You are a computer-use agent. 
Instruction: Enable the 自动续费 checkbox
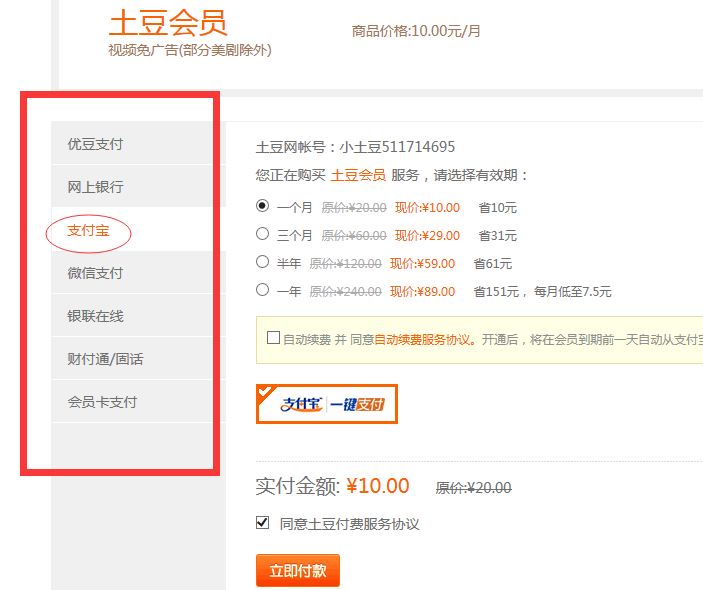click(x=273, y=338)
